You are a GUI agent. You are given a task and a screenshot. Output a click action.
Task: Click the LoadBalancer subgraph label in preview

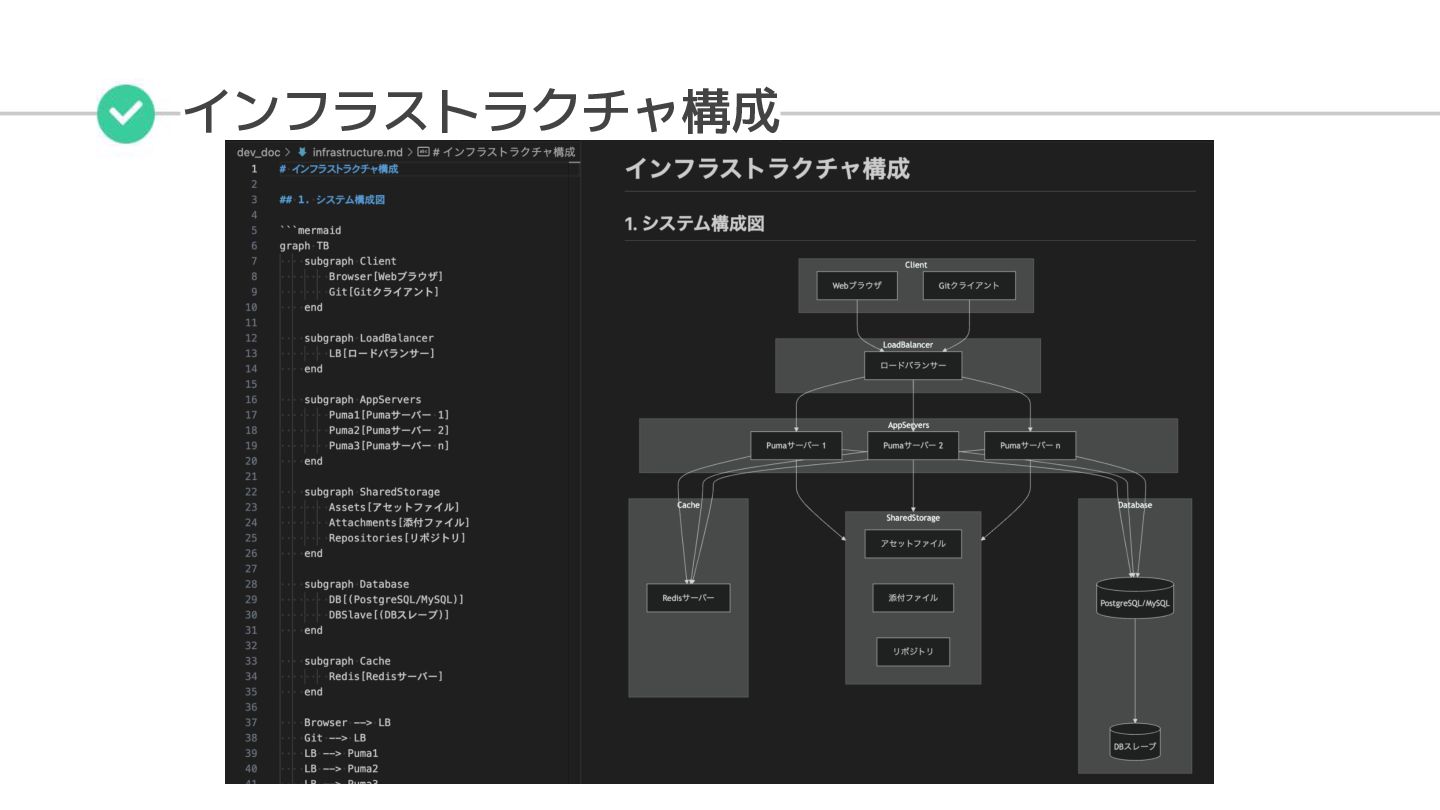(x=908, y=345)
